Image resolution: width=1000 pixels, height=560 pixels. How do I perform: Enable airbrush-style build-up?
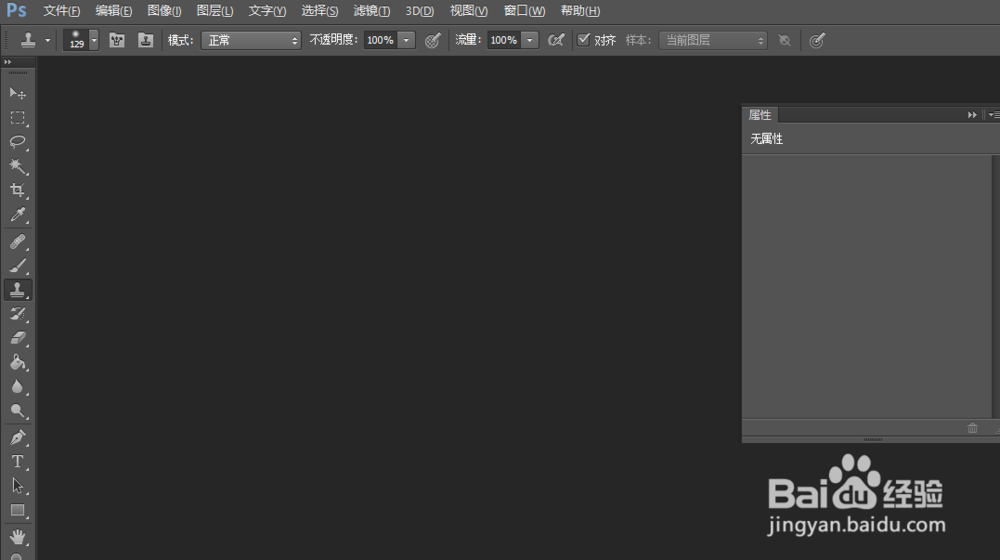[x=556, y=40]
